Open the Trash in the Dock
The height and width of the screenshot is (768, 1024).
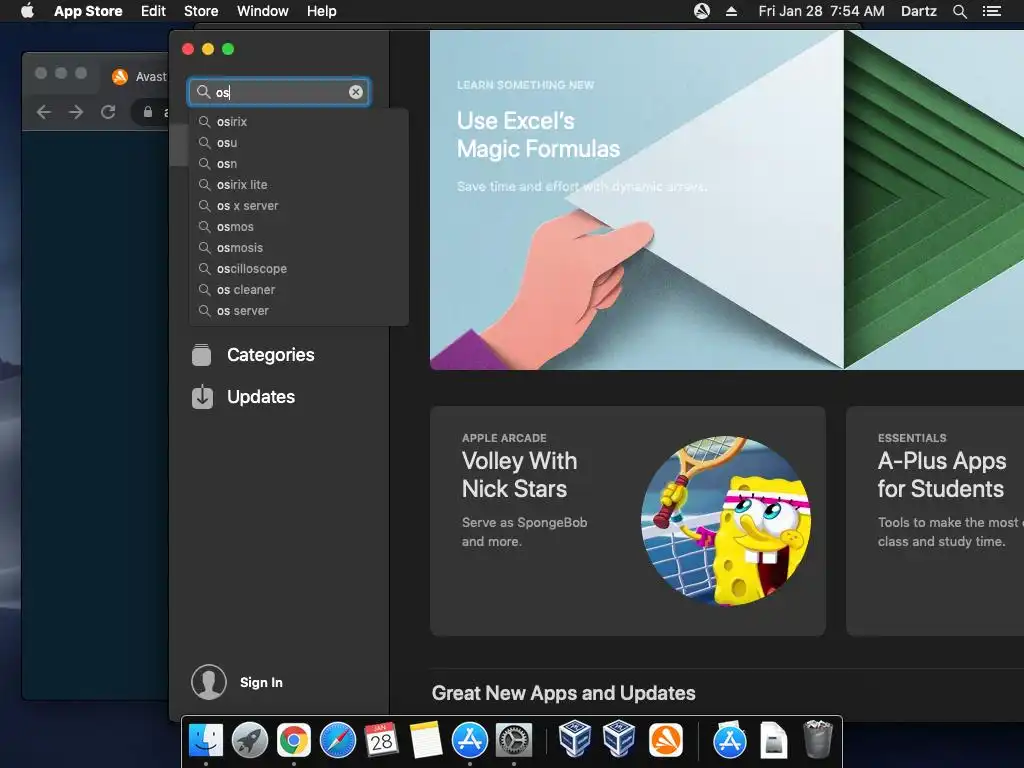[x=817, y=739]
